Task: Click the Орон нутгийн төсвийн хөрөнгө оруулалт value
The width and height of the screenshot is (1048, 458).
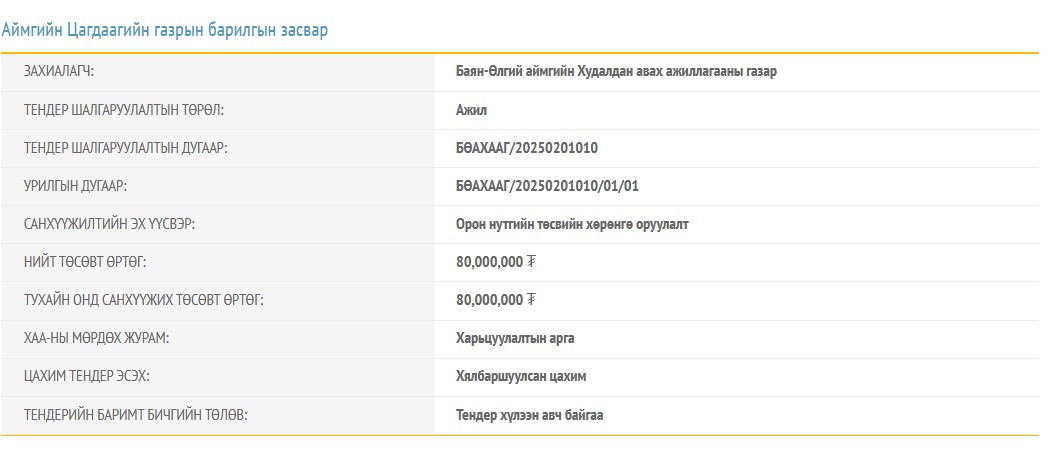Action: pyautogui.click(x=572, y=224)
